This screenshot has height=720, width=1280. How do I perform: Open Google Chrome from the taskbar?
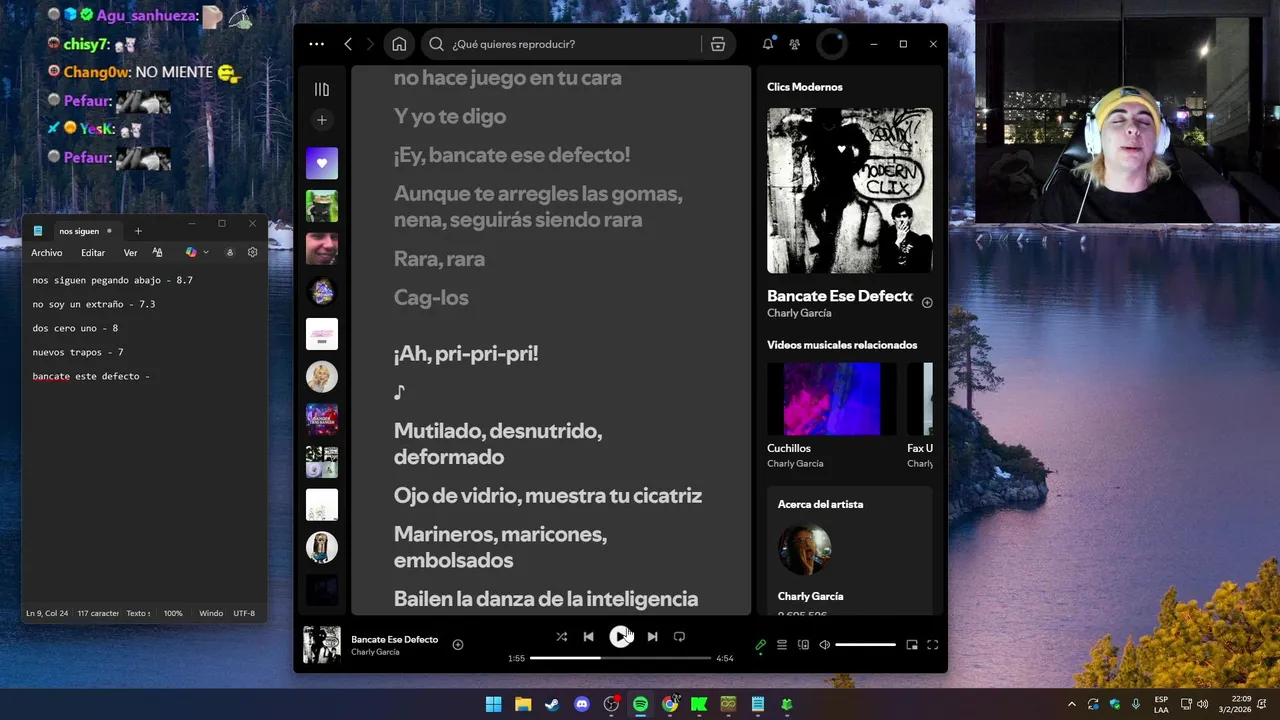point(670,704)
